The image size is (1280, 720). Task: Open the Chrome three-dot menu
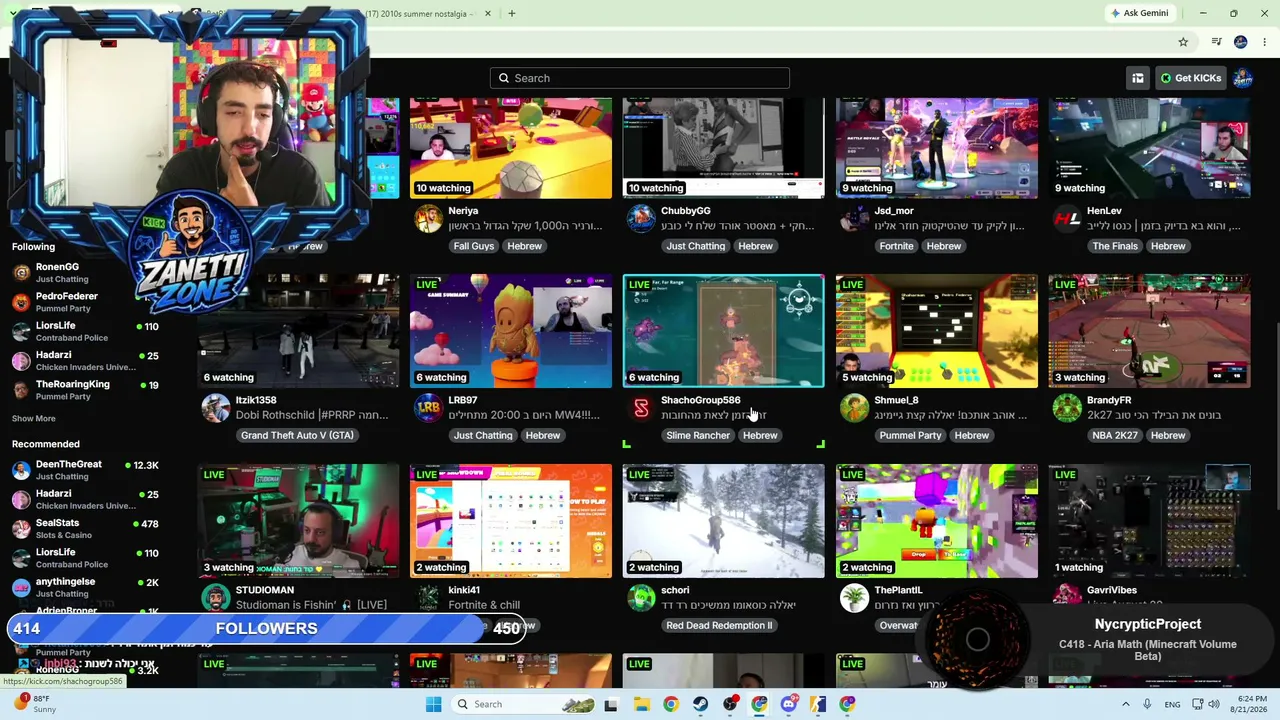[1265, 42]
